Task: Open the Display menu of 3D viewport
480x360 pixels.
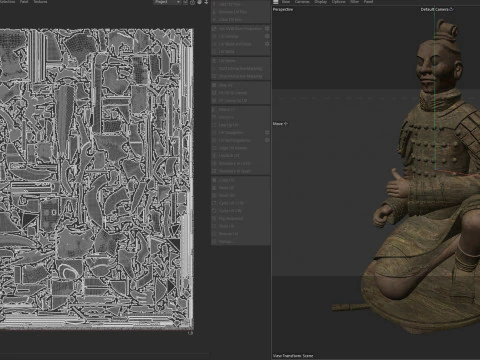Action: [321, 2]
